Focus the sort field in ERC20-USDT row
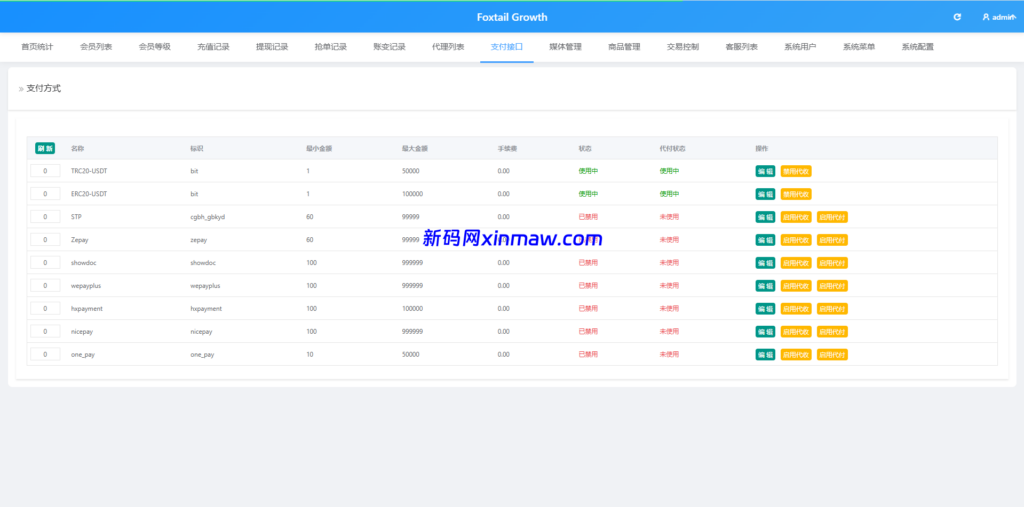Image resolution: width=1024 pixels, height=507 pixels. (x=45, y=194)
